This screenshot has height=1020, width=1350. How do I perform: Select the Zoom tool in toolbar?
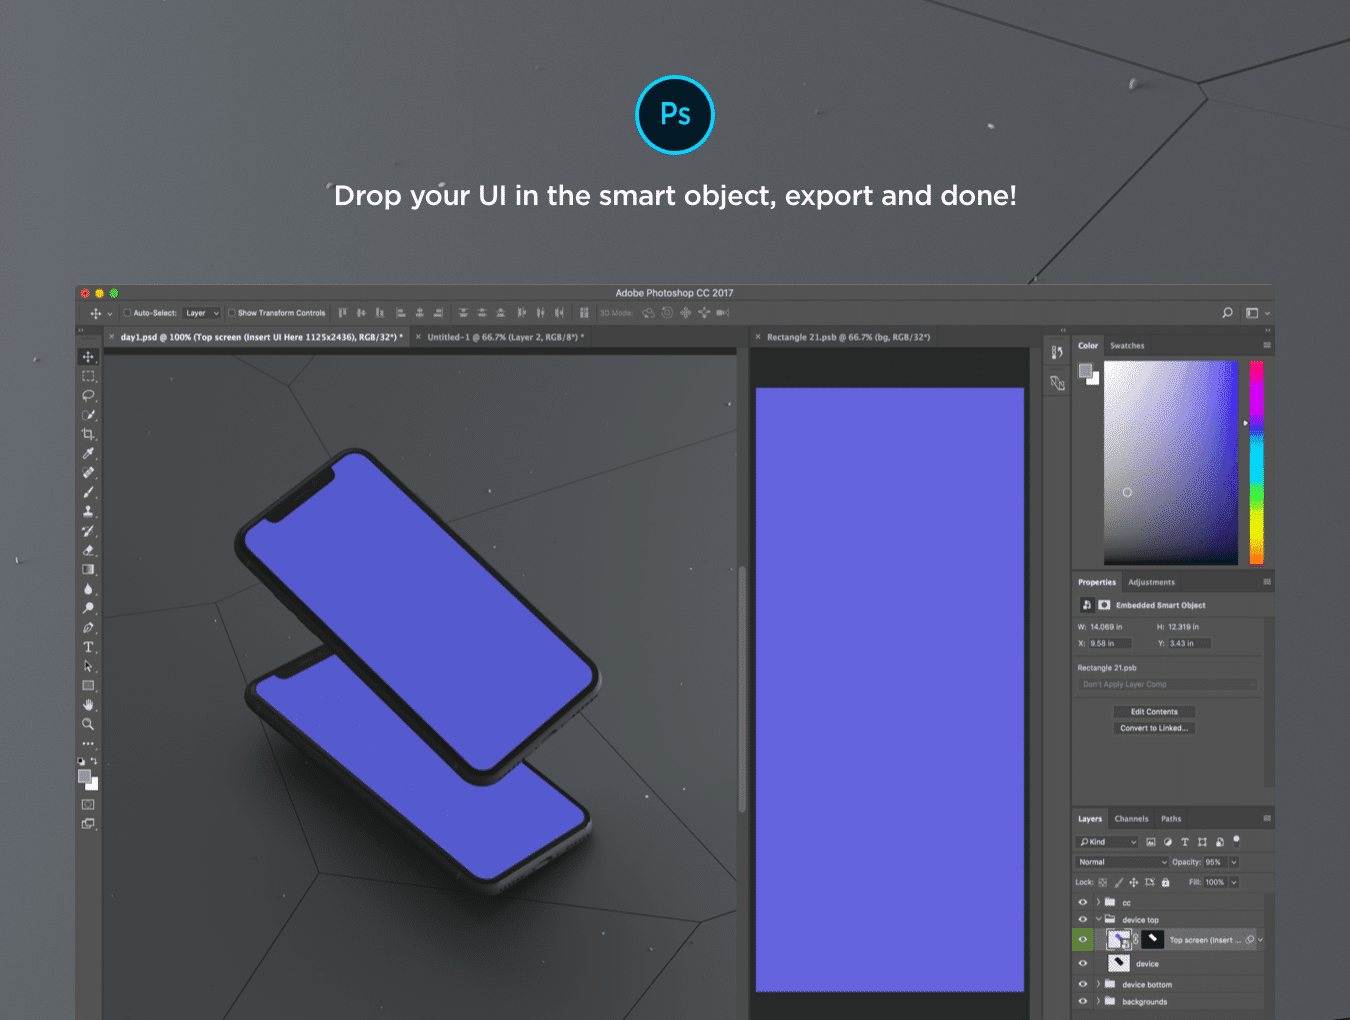point(88,724)
